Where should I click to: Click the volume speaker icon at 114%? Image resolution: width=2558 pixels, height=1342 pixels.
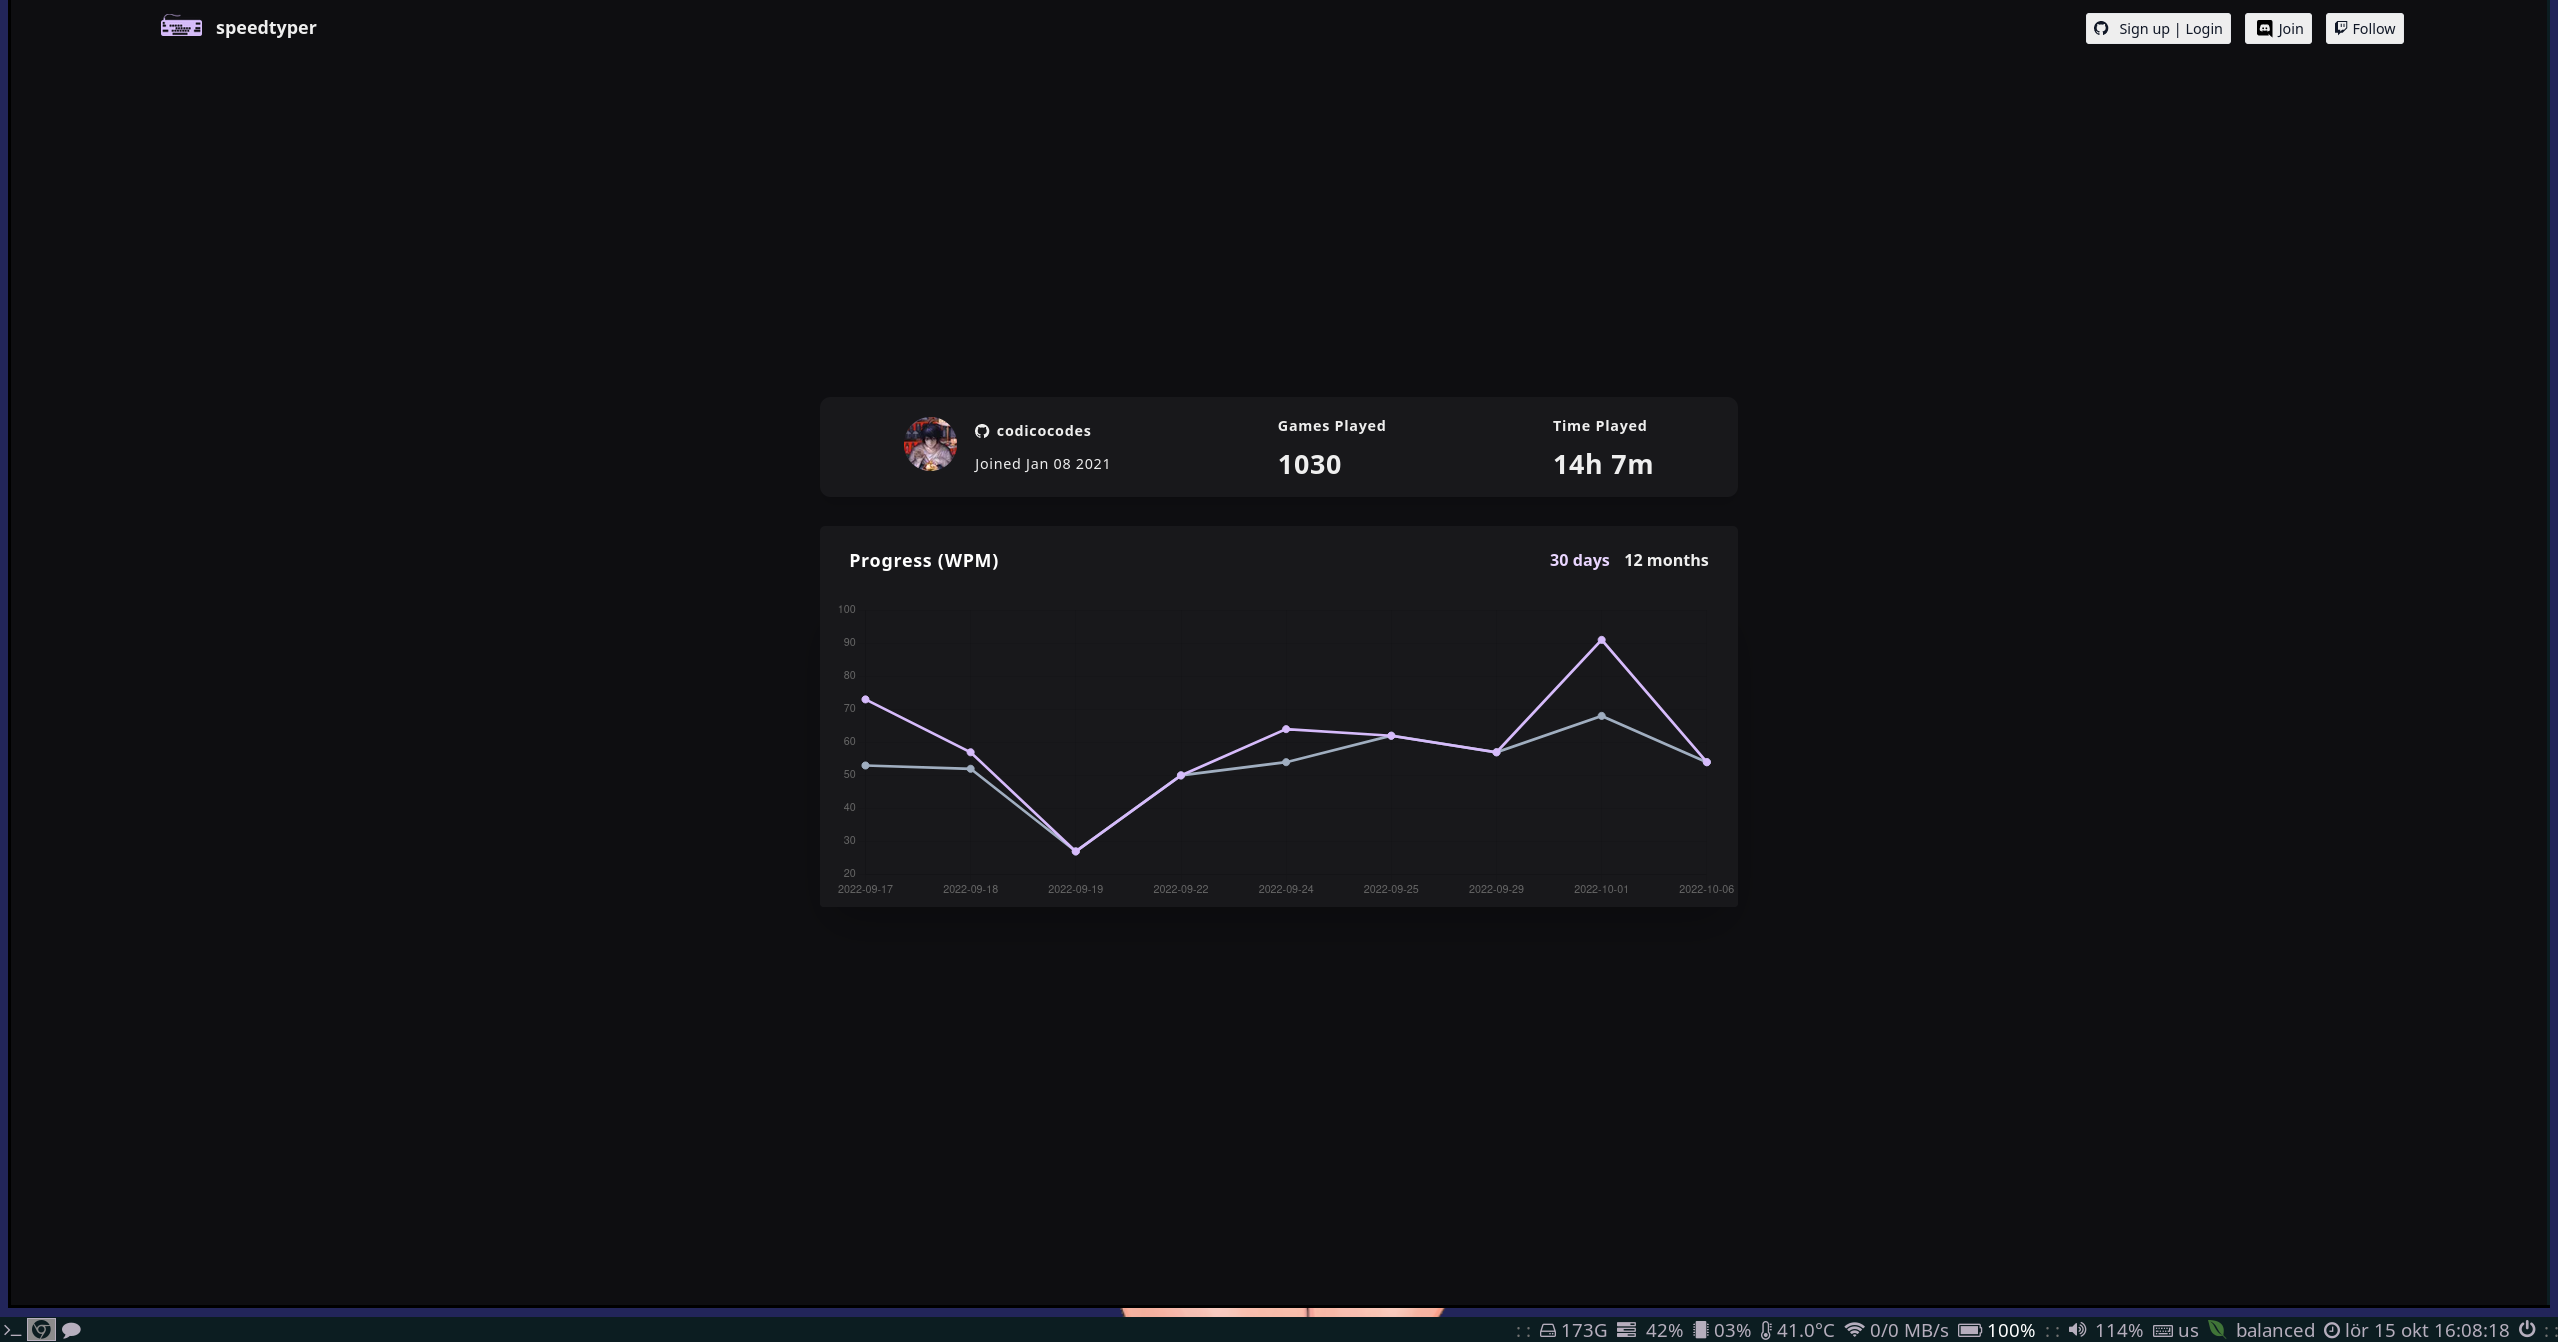pyautogui.click(x=2077, y=1330)
